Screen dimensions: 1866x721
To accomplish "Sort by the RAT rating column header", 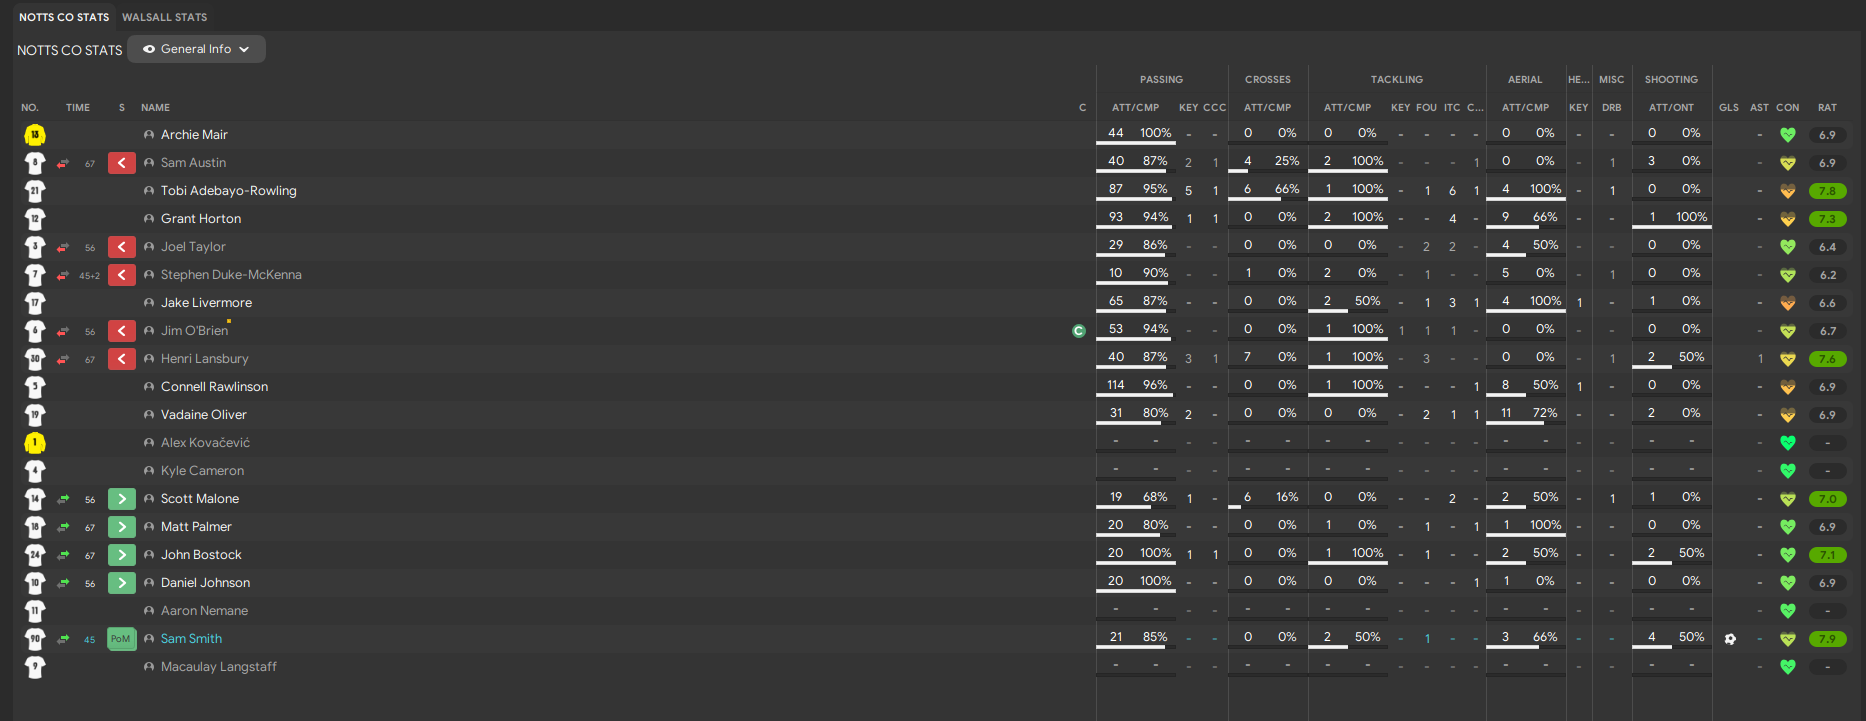I will coord(1827,108).
